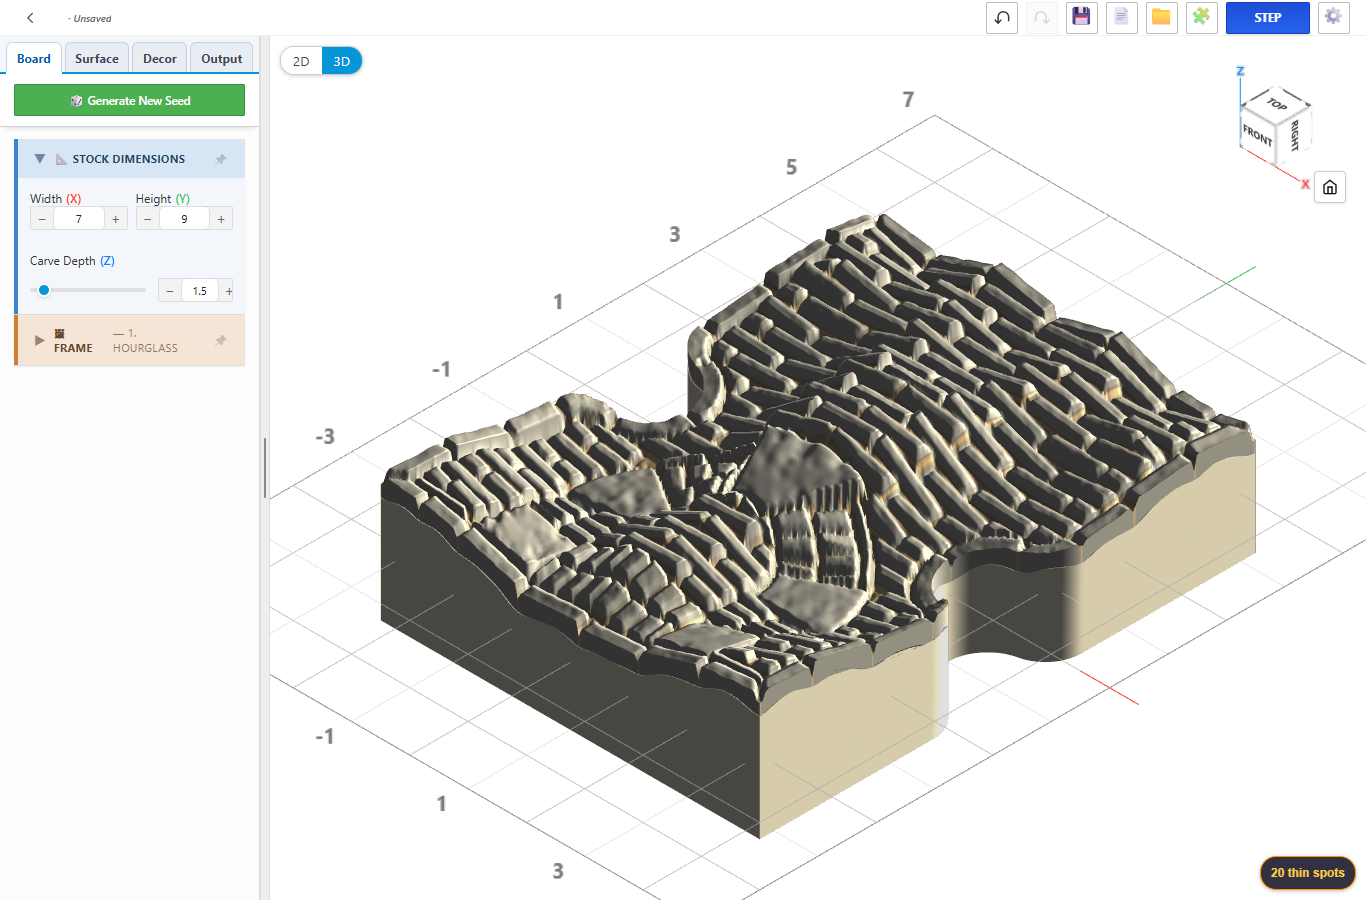Click Generate New Seed button
1366x900 pixels.
click(x=129, y=100)
